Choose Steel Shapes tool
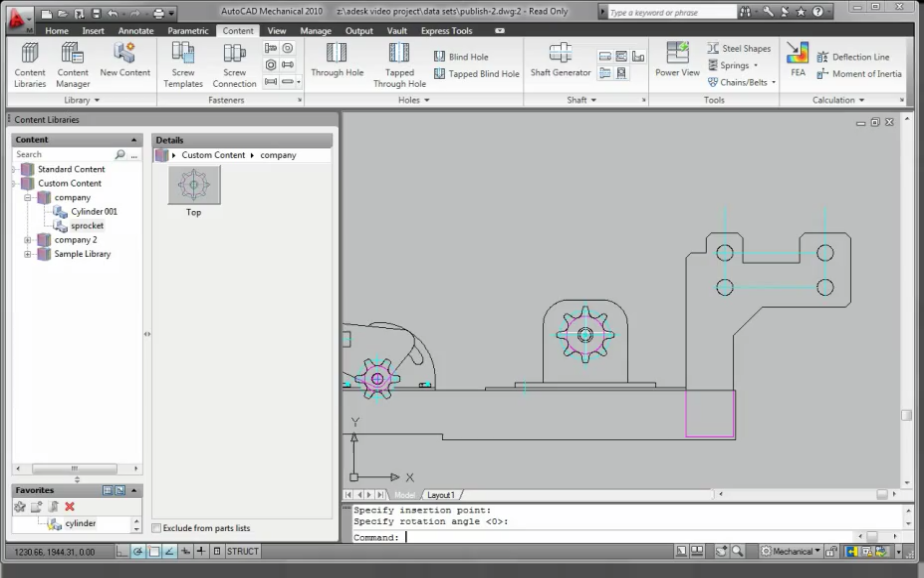This screenshot has width=924, height=578. click(x=739, y=48)
